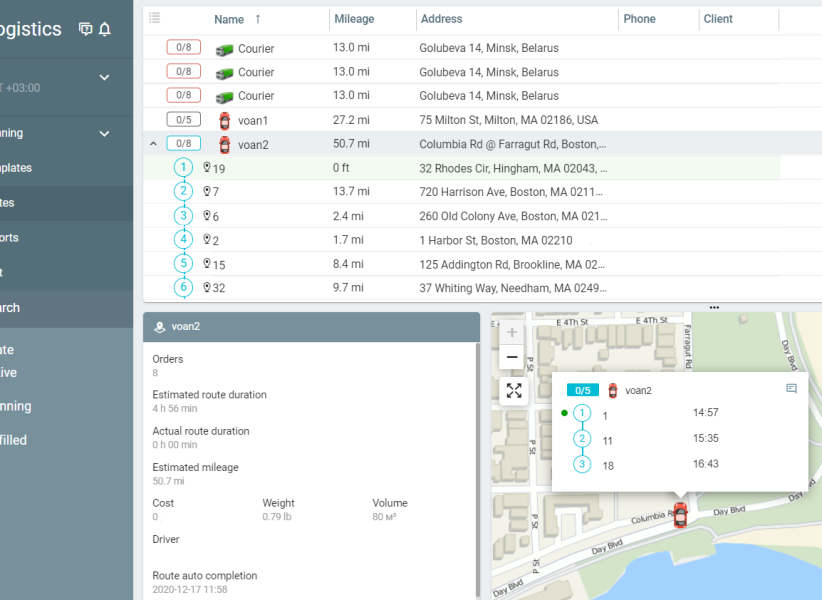
Task: Click map pin icon of order 15
Action: coord(207,263)
